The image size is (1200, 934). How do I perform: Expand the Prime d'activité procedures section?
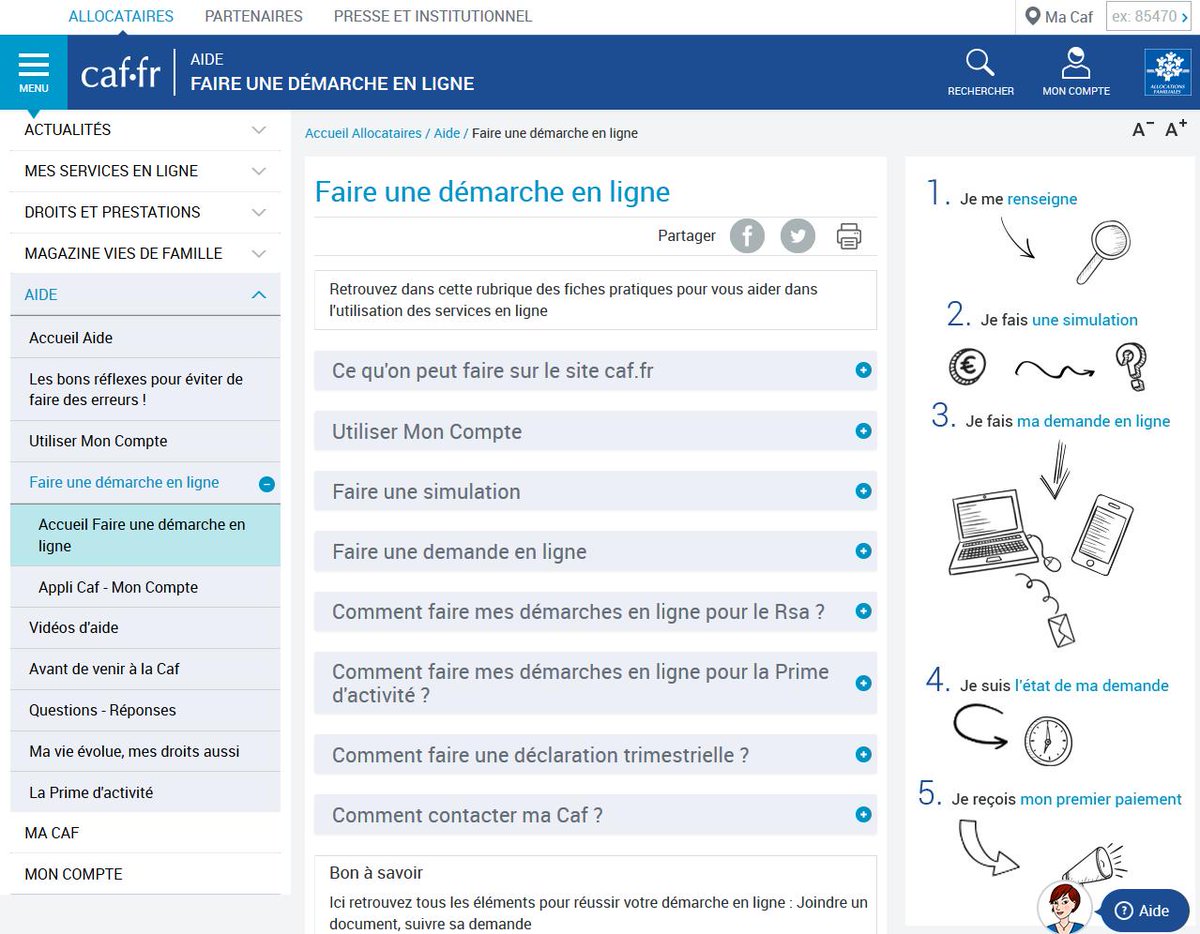pos(595,684)
